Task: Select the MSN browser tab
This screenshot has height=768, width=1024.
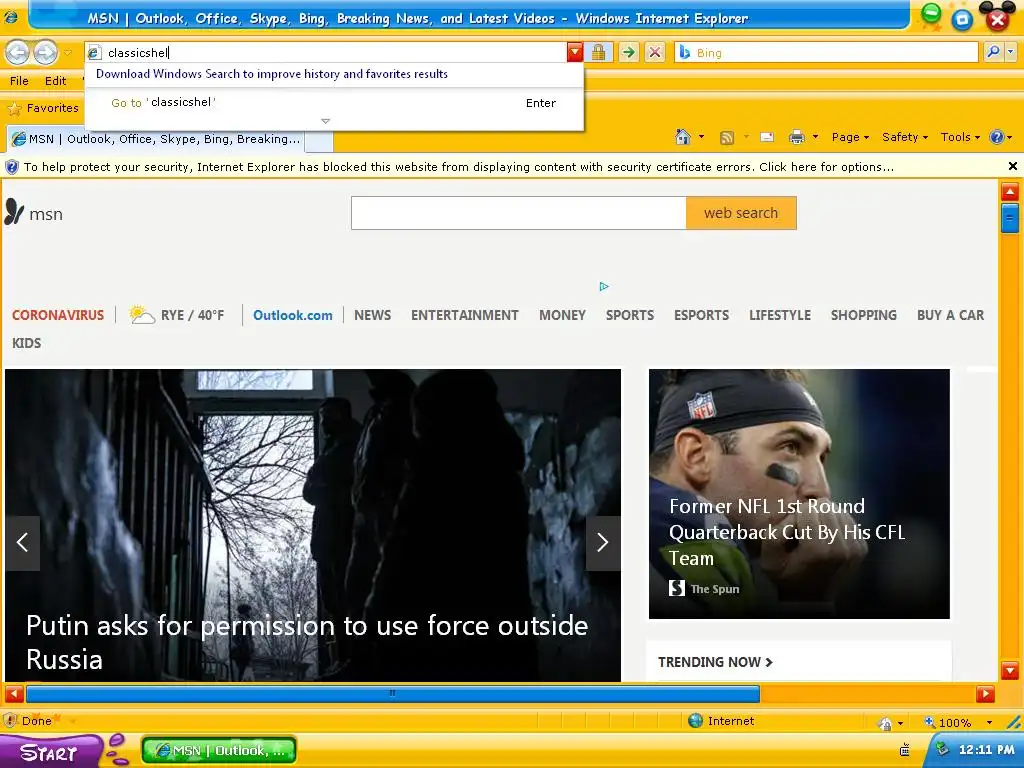Action: point(155,139)
